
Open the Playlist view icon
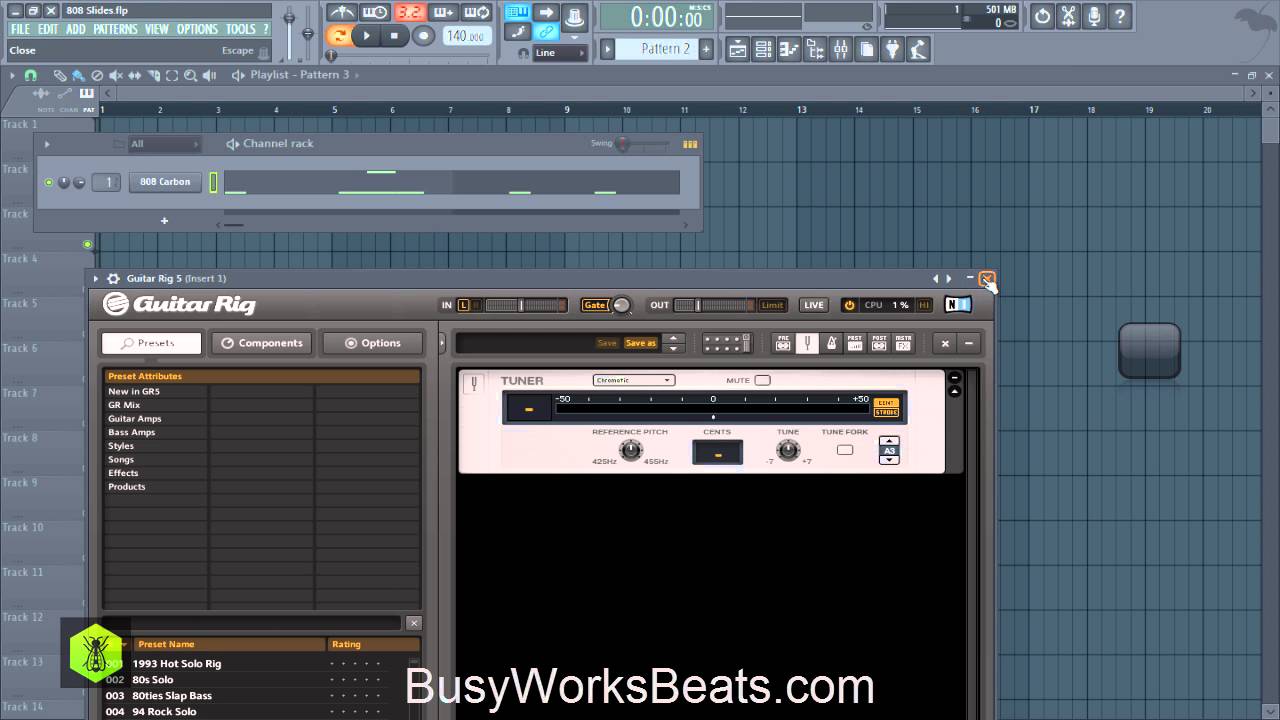[738, 49]
